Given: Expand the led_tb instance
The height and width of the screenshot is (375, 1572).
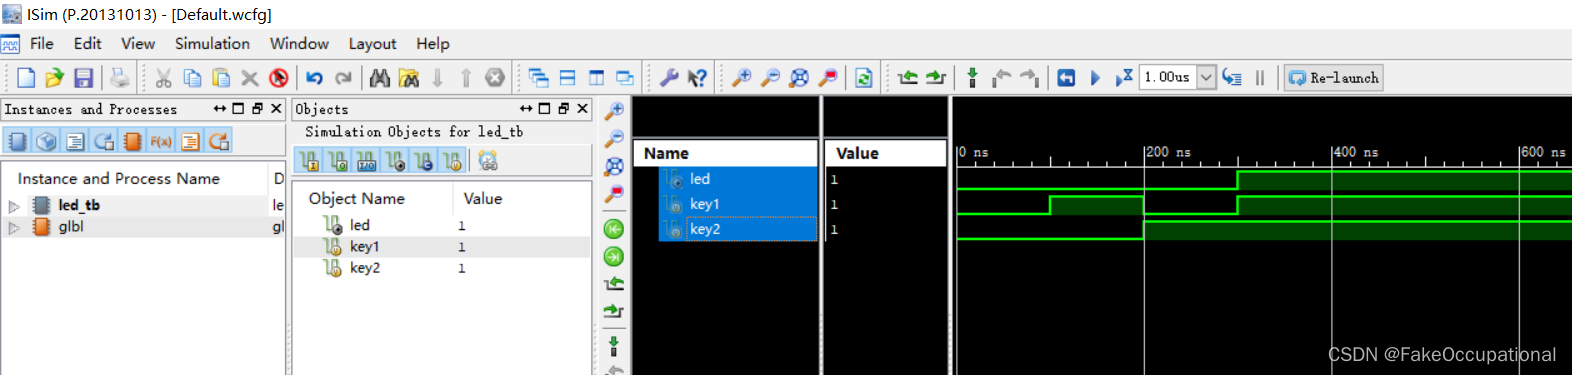Looking at the screenshot, I should coord(14,206).
